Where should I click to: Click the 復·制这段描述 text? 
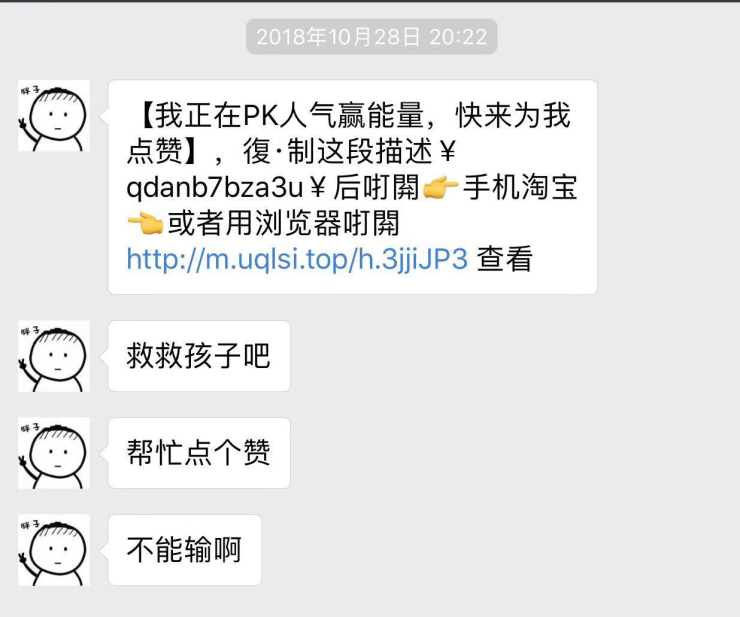coord(337,152)
